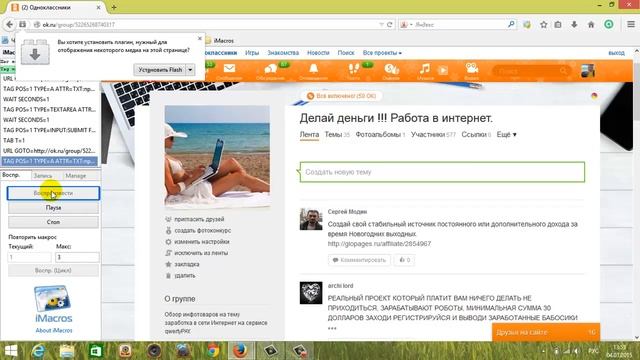Go to Firefox home page icon
The height and width of the screenshot is (360, 640).
(x=591, y=24)
